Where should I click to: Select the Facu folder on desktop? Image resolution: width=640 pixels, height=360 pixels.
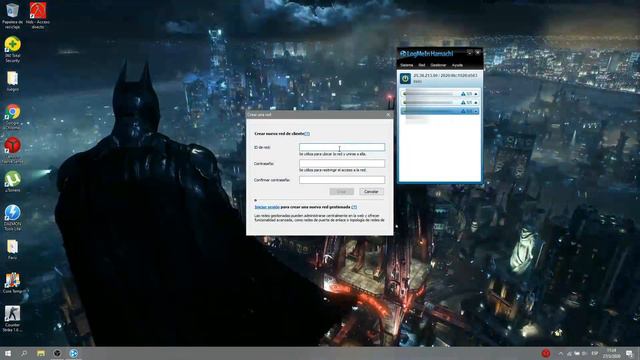click(x=12, y=250)
